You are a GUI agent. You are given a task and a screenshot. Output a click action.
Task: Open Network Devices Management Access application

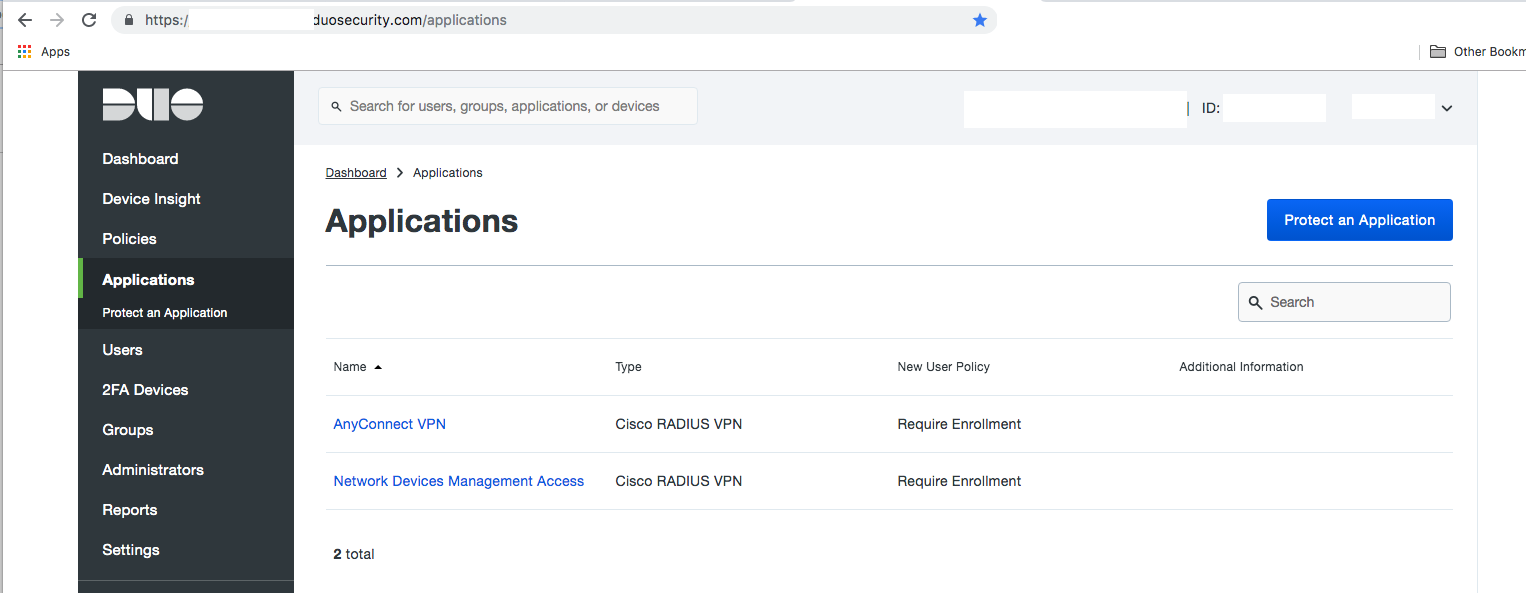(x=459, y=481)
